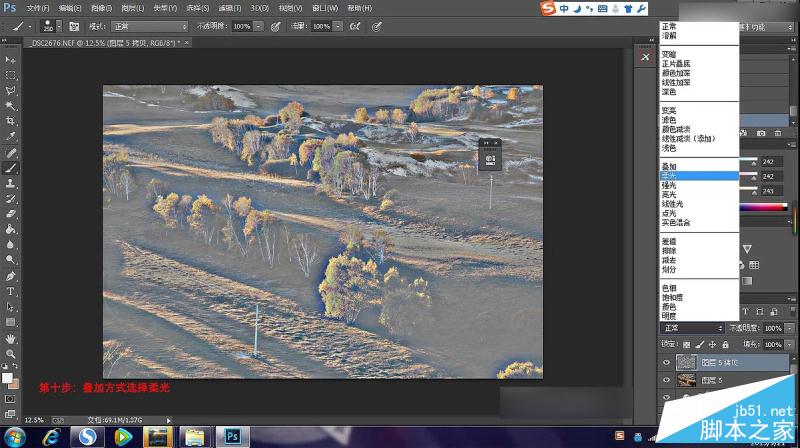Open Photoshop from the Windows taskbar
Screen dimensions: 800x448
[x=232, y=437]
